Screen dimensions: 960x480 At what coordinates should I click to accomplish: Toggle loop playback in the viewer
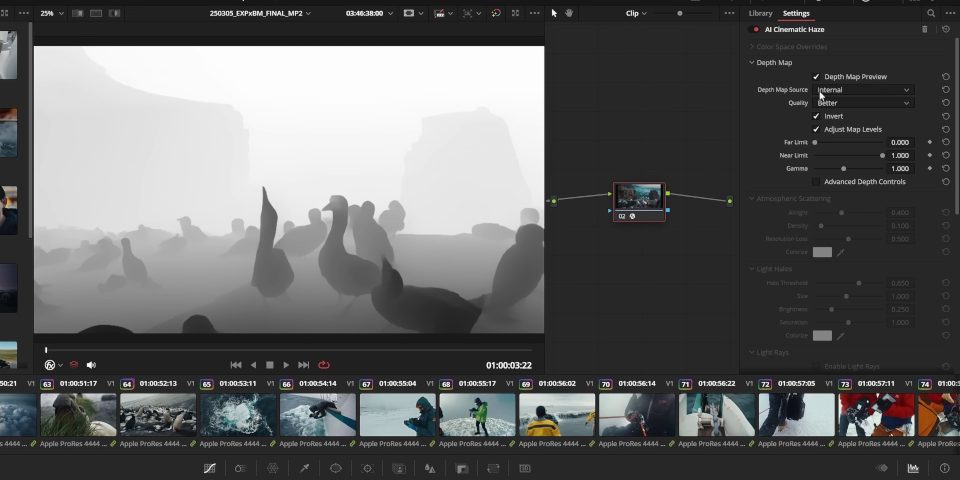pos(324,365)
